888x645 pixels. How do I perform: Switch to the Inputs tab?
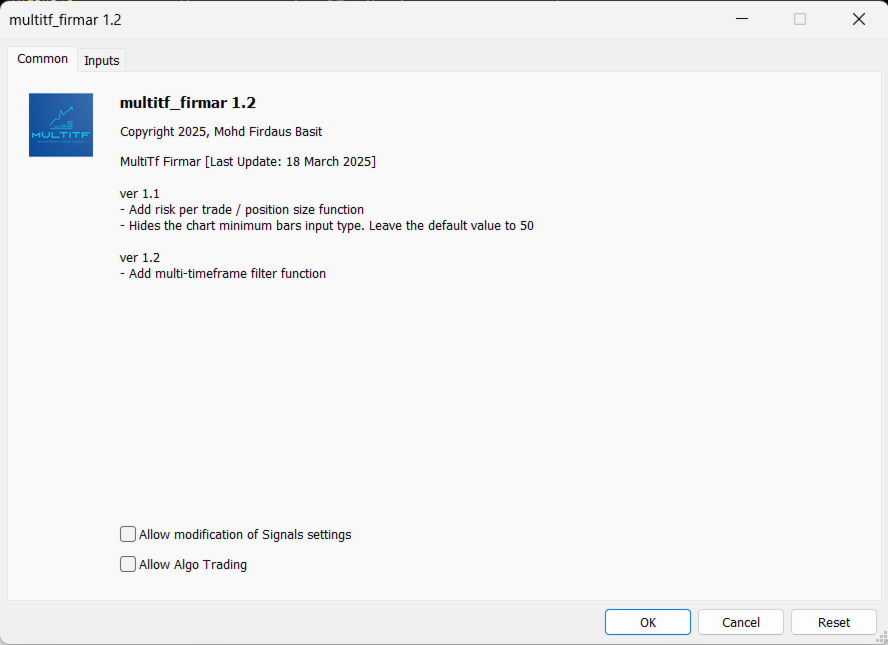tap(101, 60)
